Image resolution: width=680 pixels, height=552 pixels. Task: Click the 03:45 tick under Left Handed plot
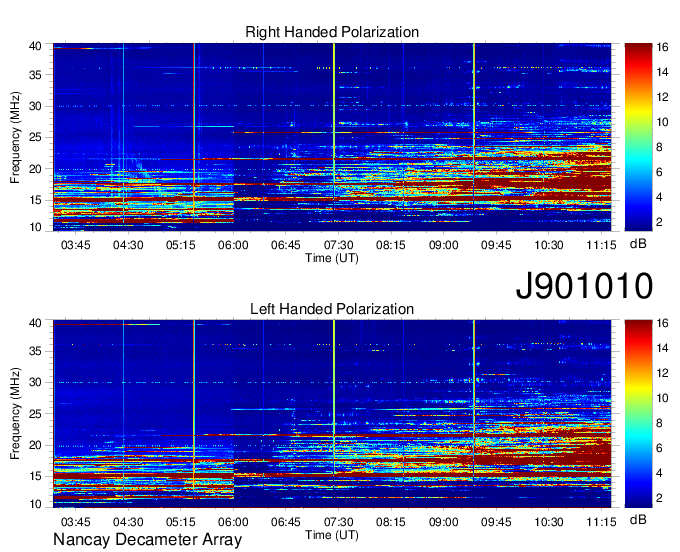pos(75,522)
